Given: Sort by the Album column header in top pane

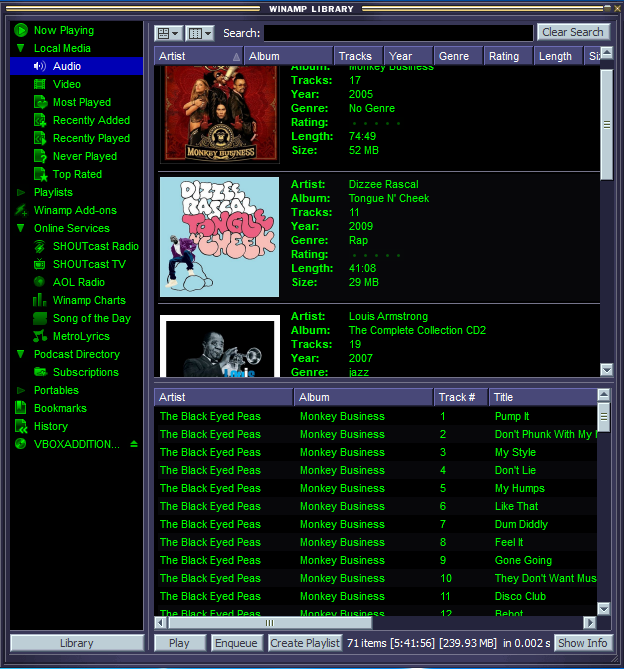Looking at the screenshot, I should (289, 56).
